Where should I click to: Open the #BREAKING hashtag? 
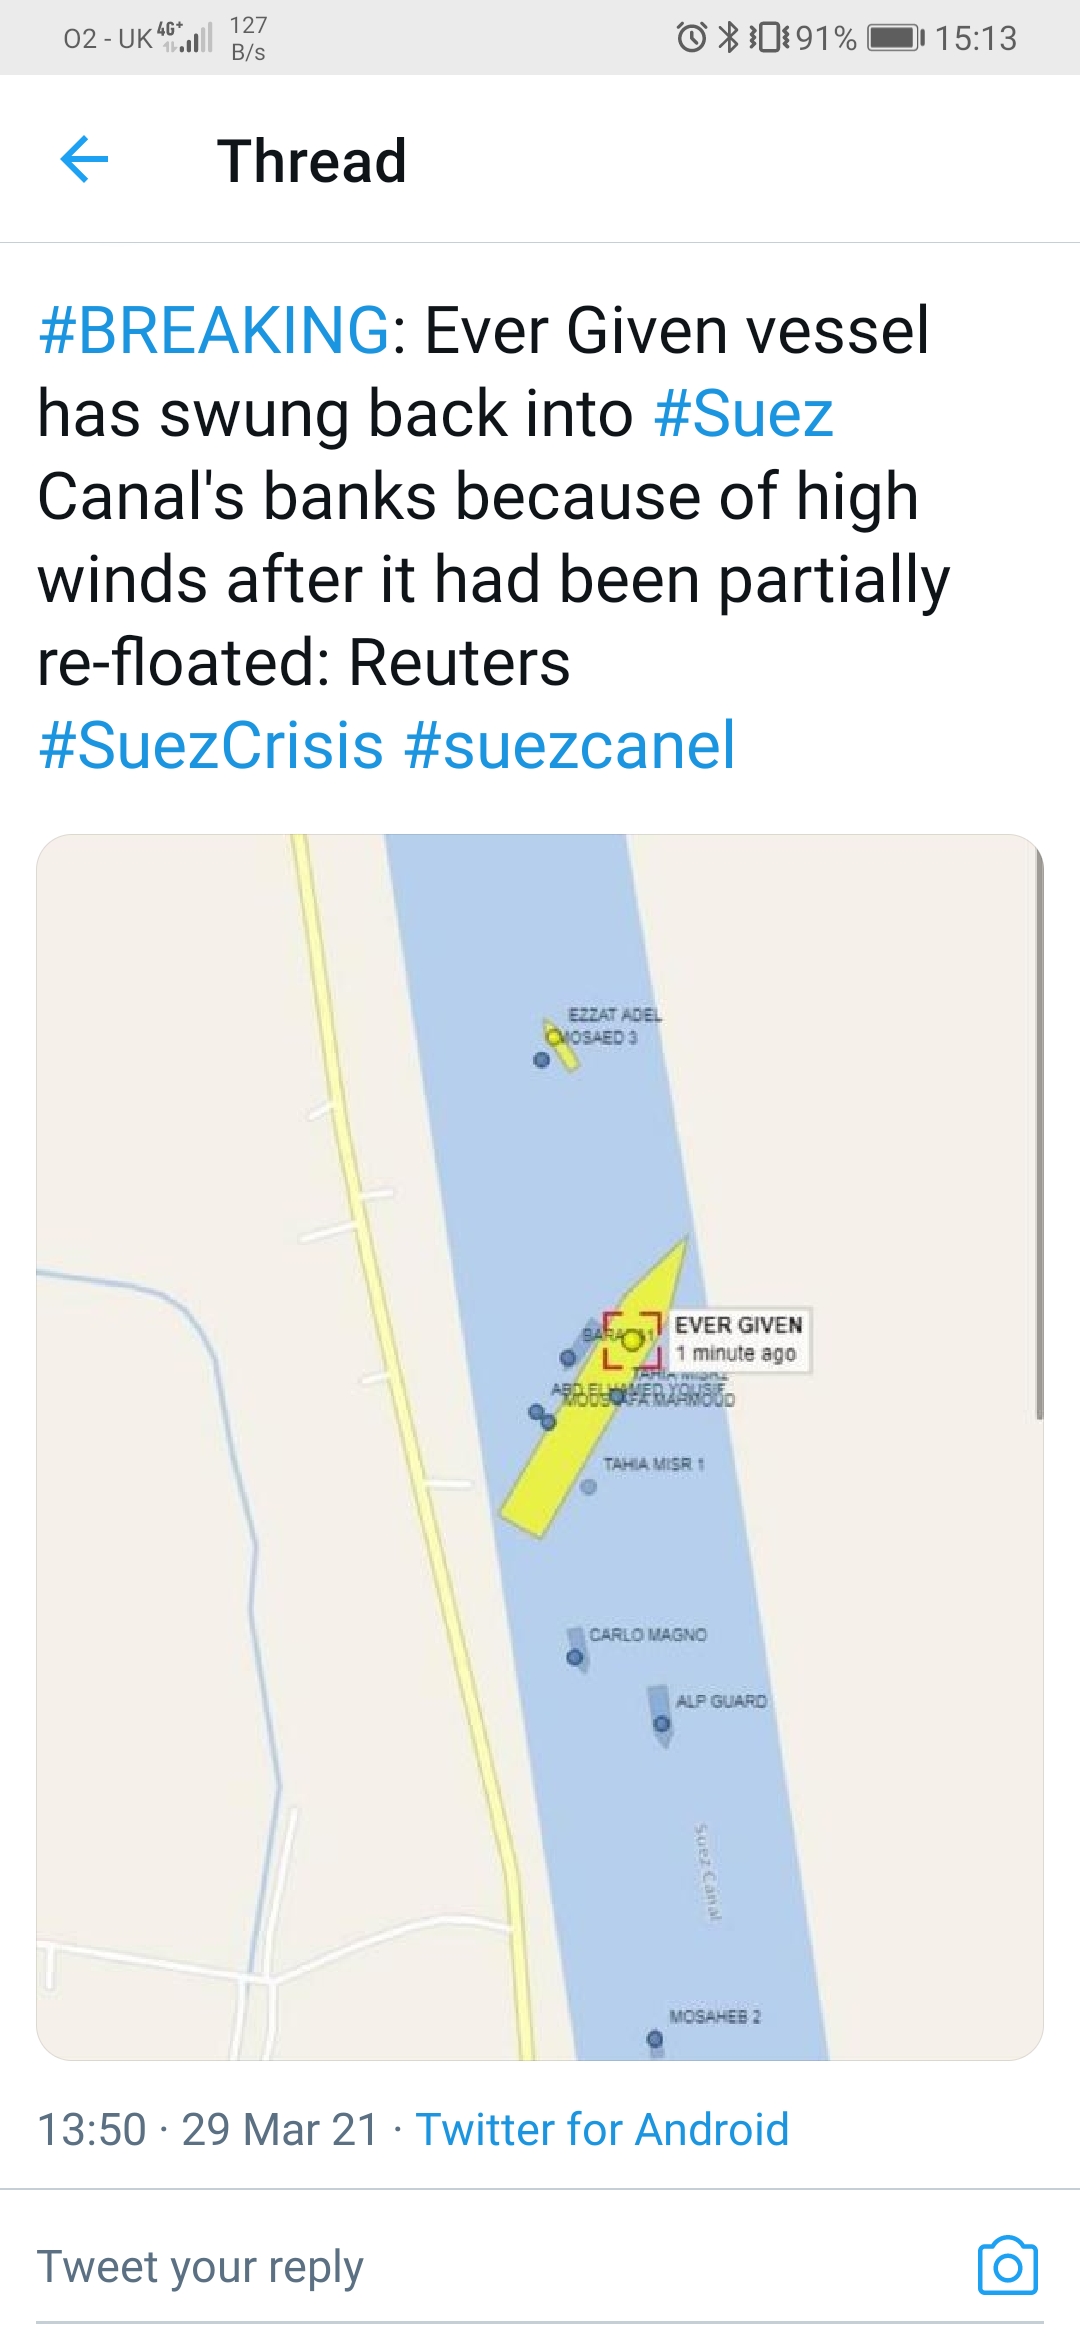(214, 331)
